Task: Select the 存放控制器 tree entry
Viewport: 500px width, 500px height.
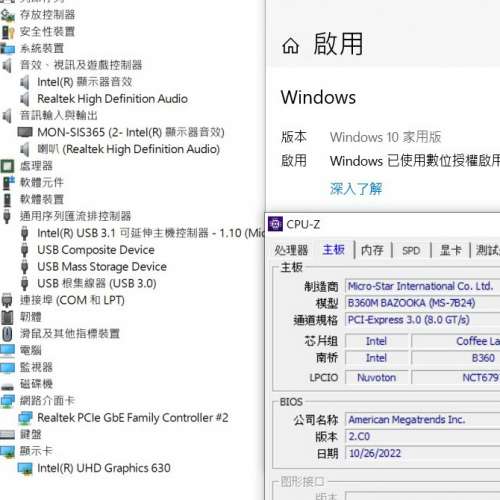Action: (47, 15)
